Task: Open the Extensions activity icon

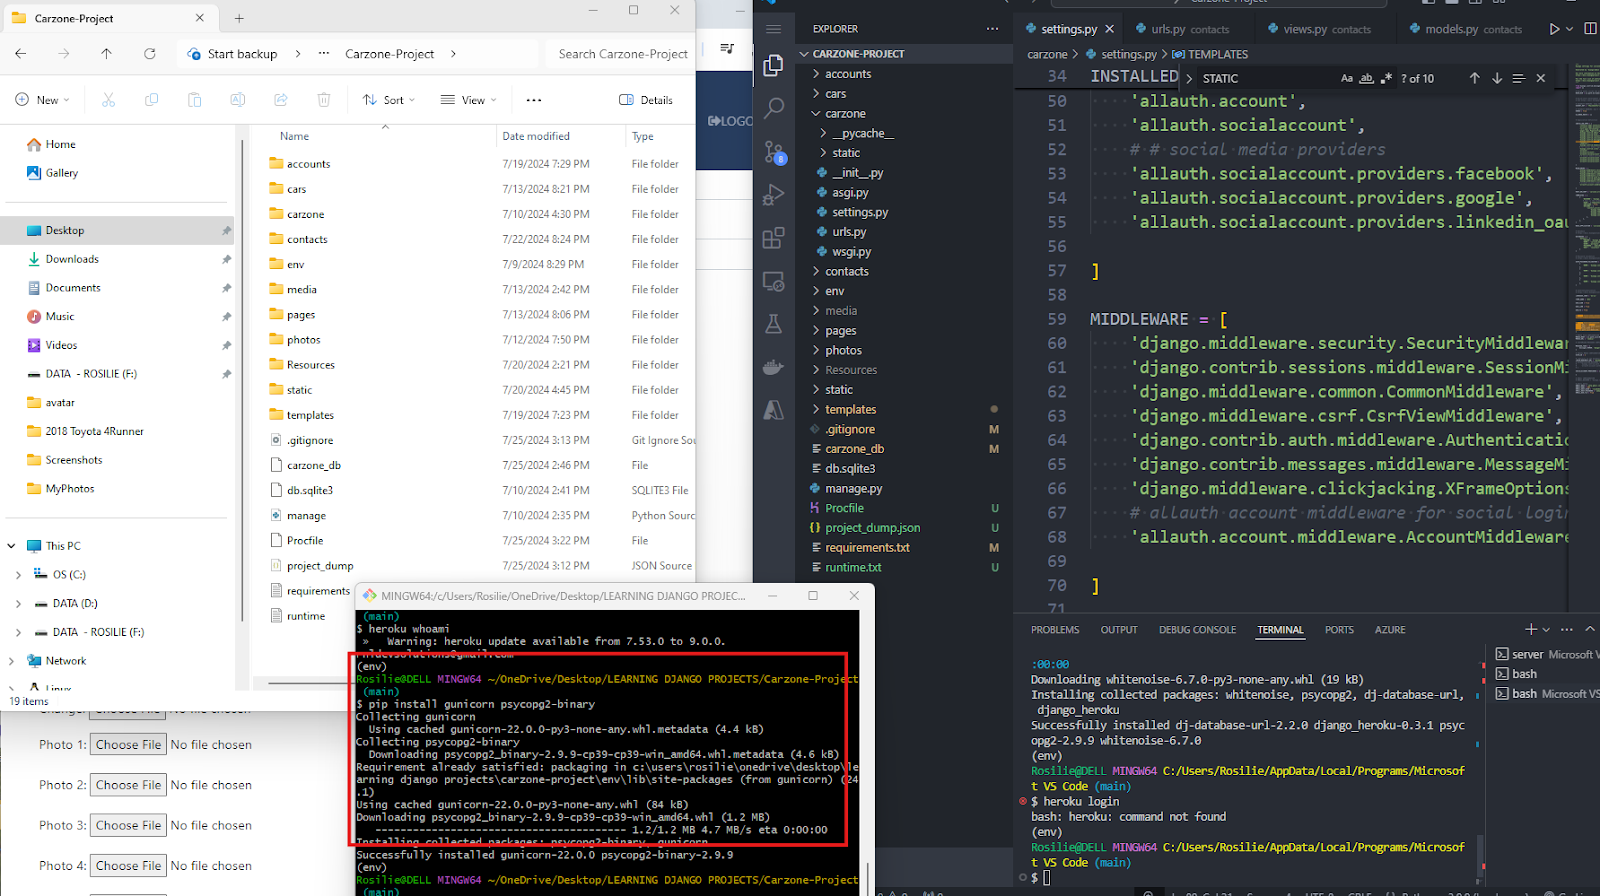Action: [773, 238]
